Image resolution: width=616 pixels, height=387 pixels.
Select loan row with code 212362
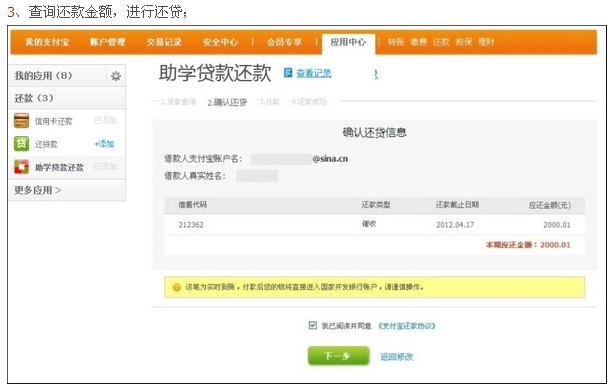374,225
